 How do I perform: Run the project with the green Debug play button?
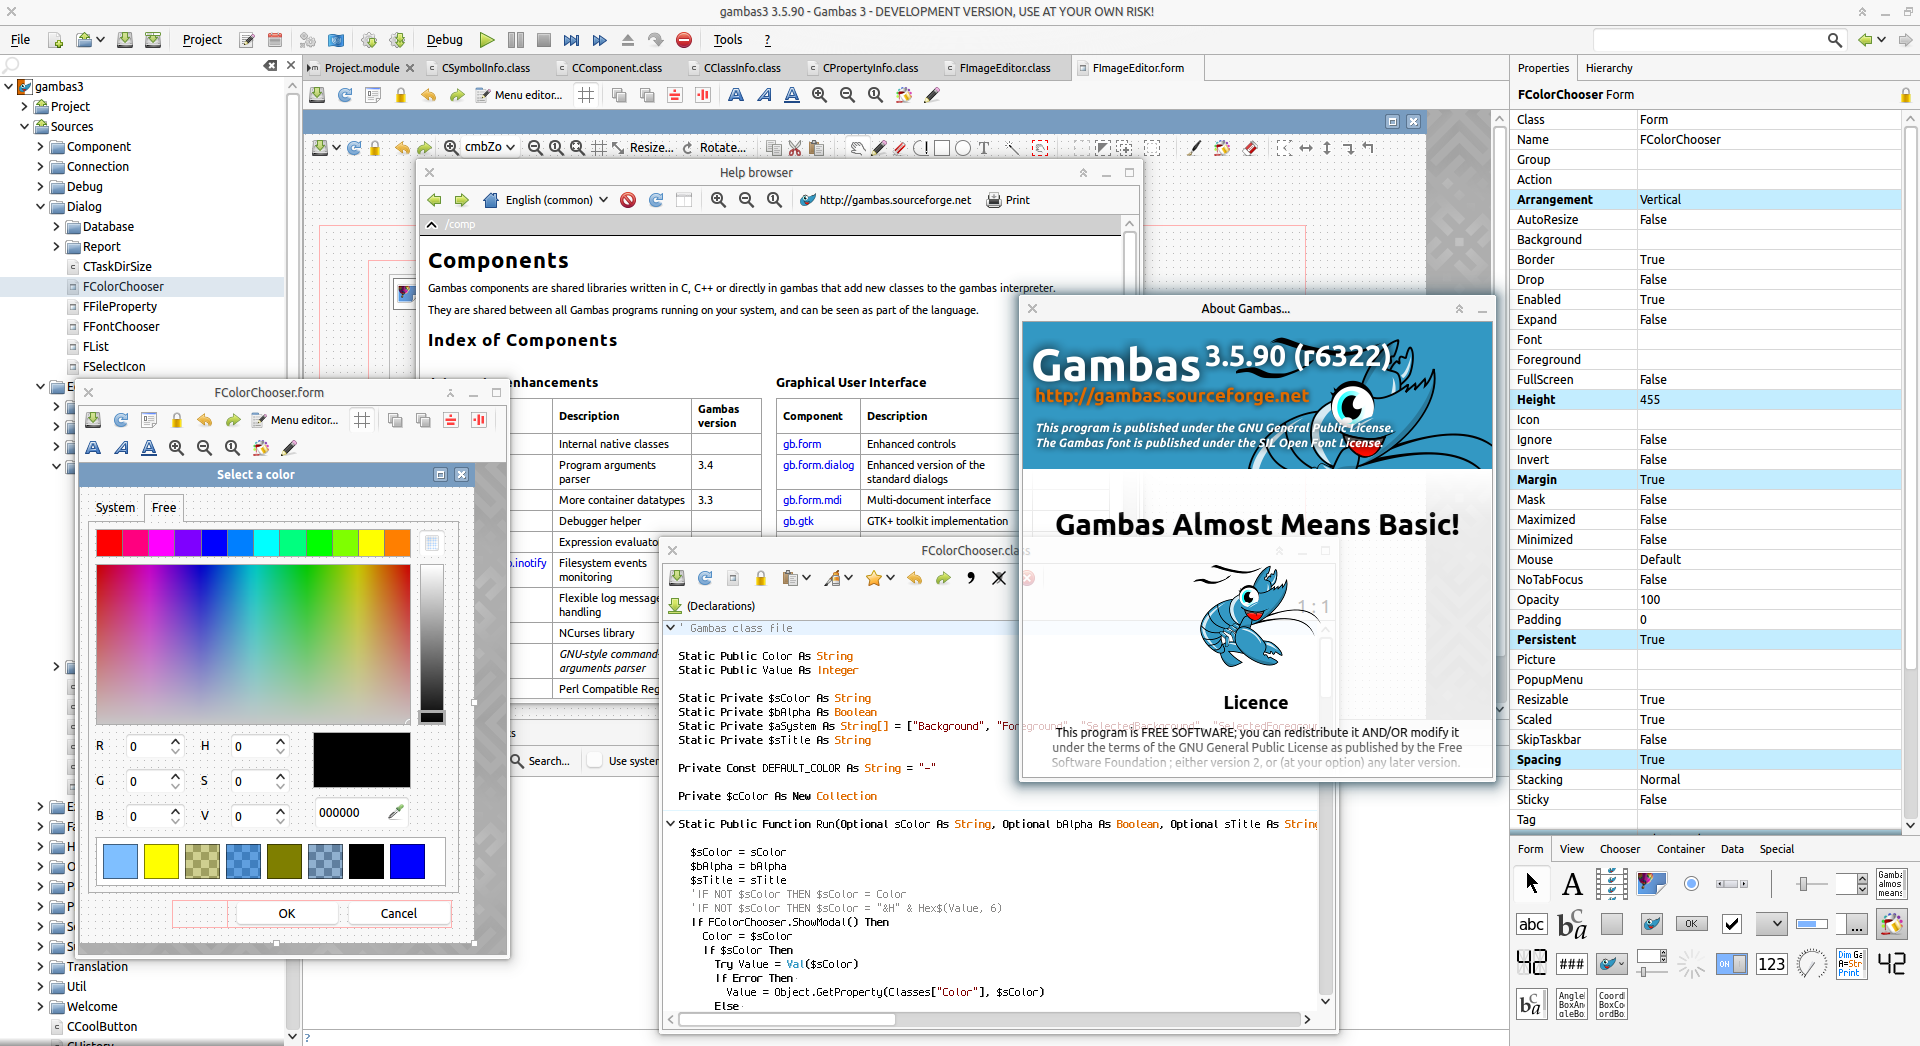(x=487, y=40)
